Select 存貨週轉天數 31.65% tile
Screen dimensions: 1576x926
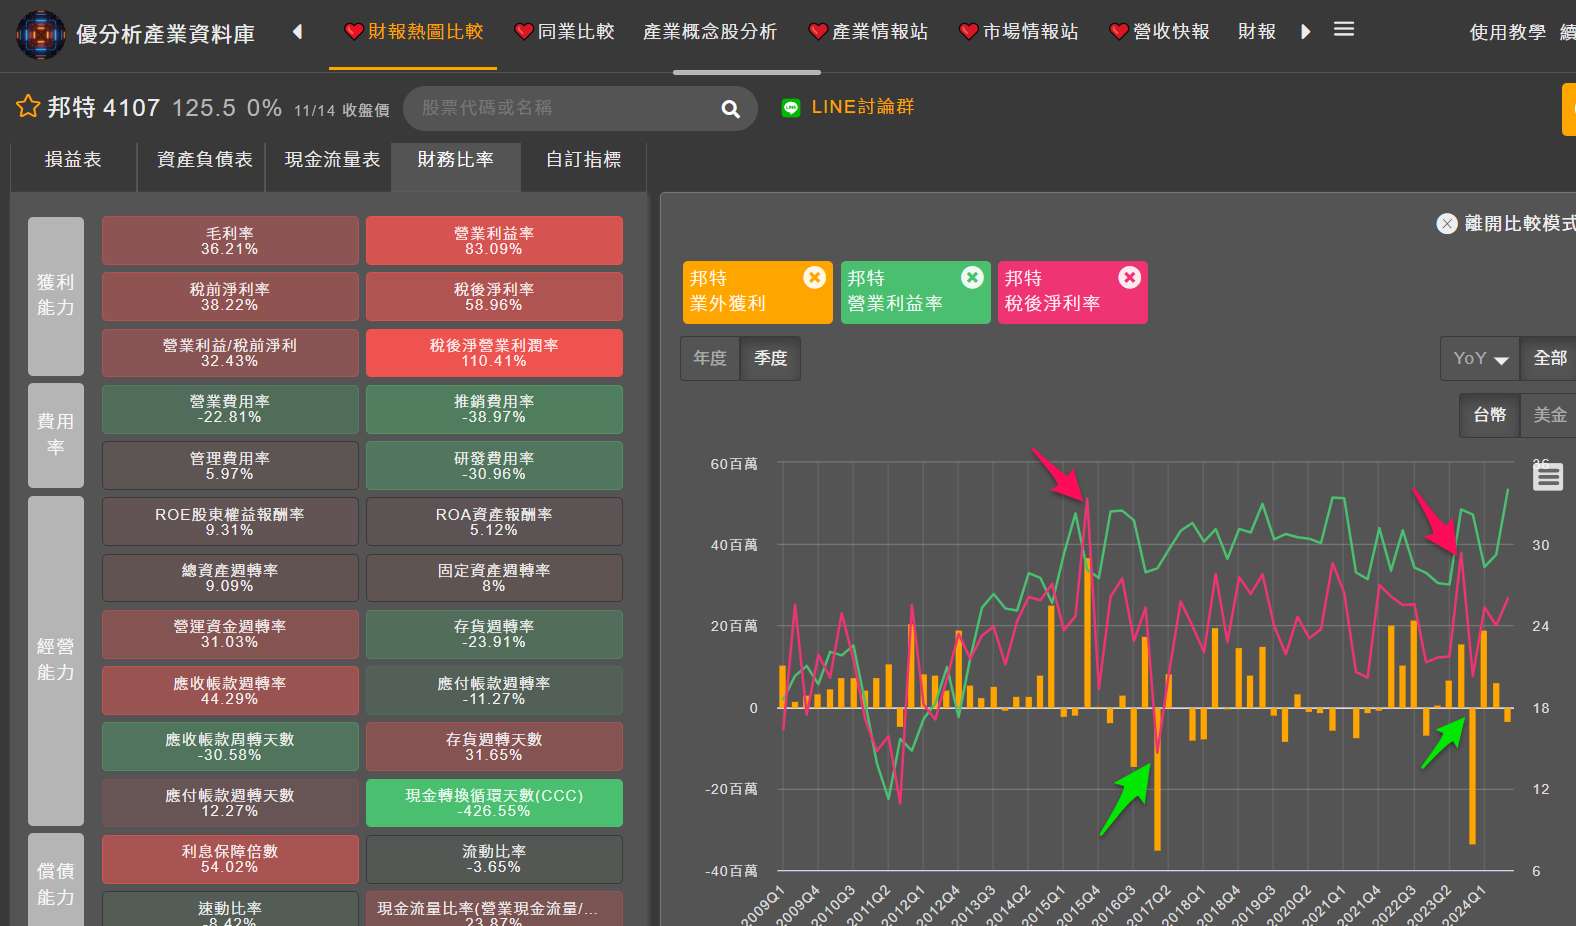[494, 747]
